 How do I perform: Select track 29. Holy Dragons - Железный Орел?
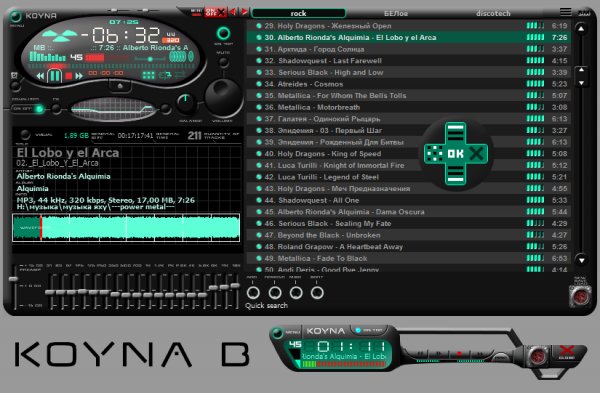tap(408, 26)
